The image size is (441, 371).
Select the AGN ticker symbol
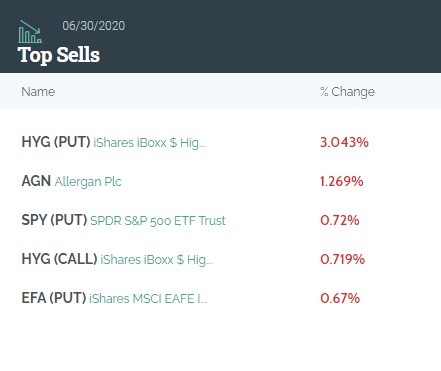tap(36, 181)
